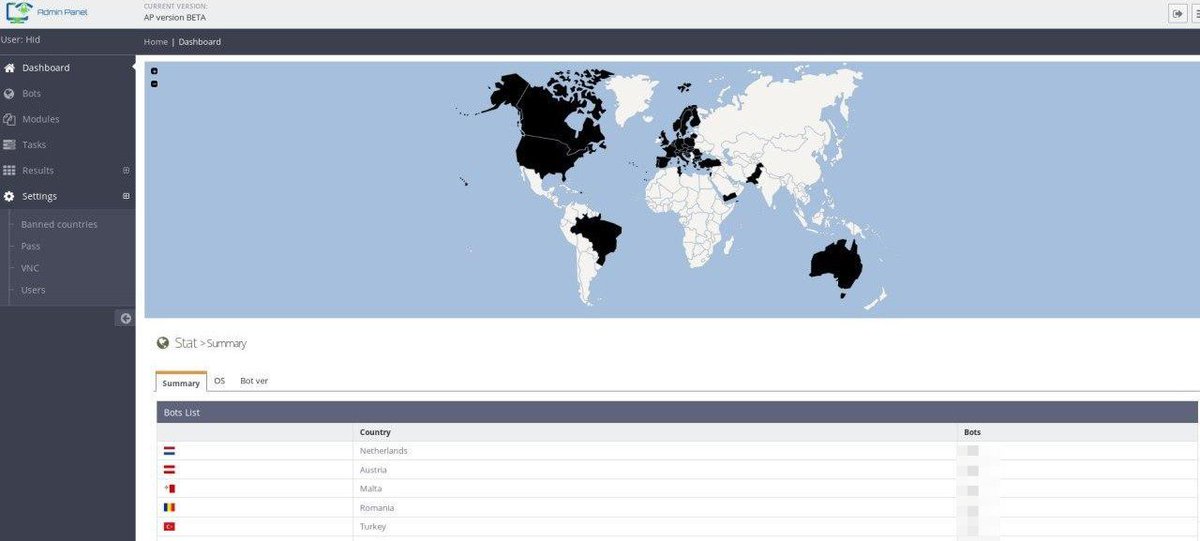Collapse the sidebar with arrow button

pos(125,318)
